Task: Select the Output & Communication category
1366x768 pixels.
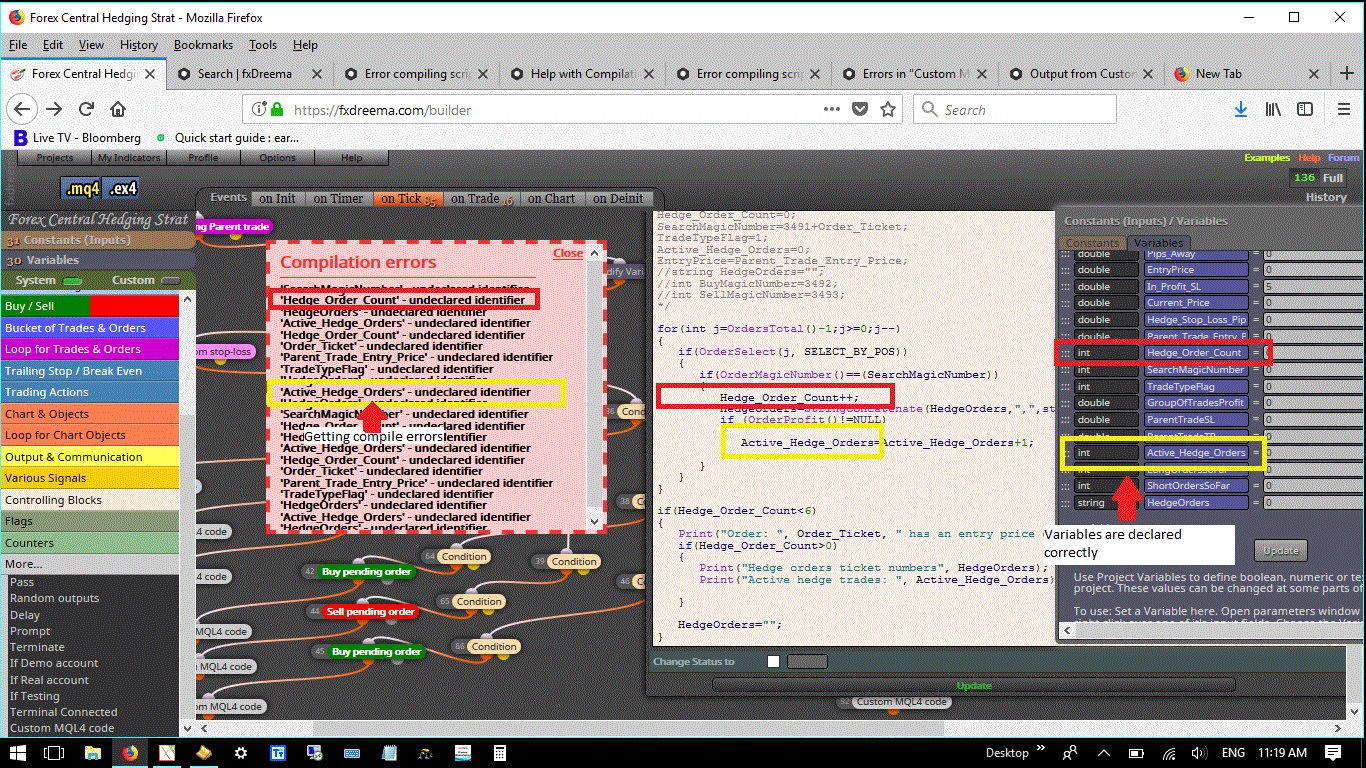Action: (90, 457)
